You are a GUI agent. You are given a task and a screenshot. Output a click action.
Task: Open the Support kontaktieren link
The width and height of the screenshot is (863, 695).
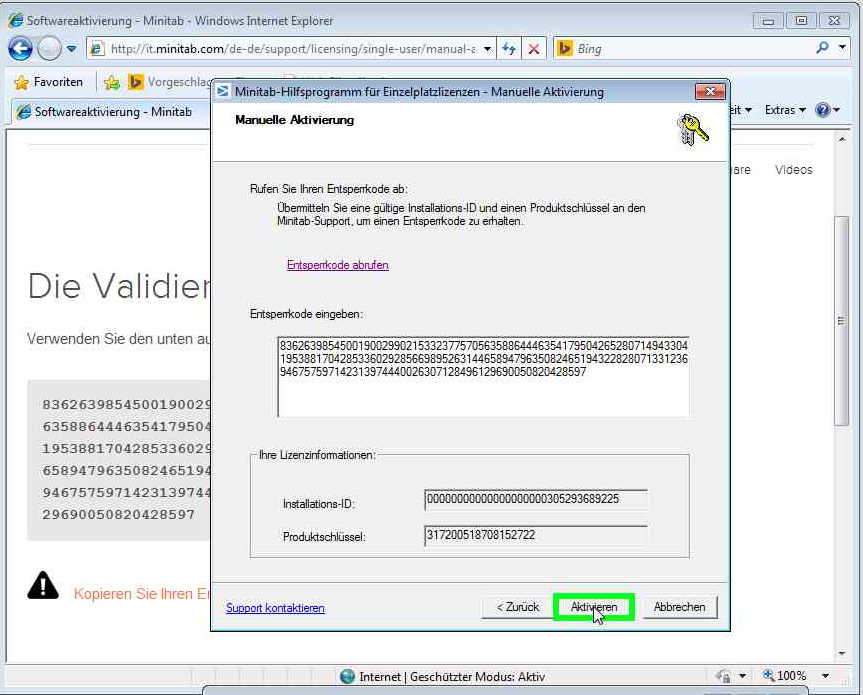(x=275, y=608)
